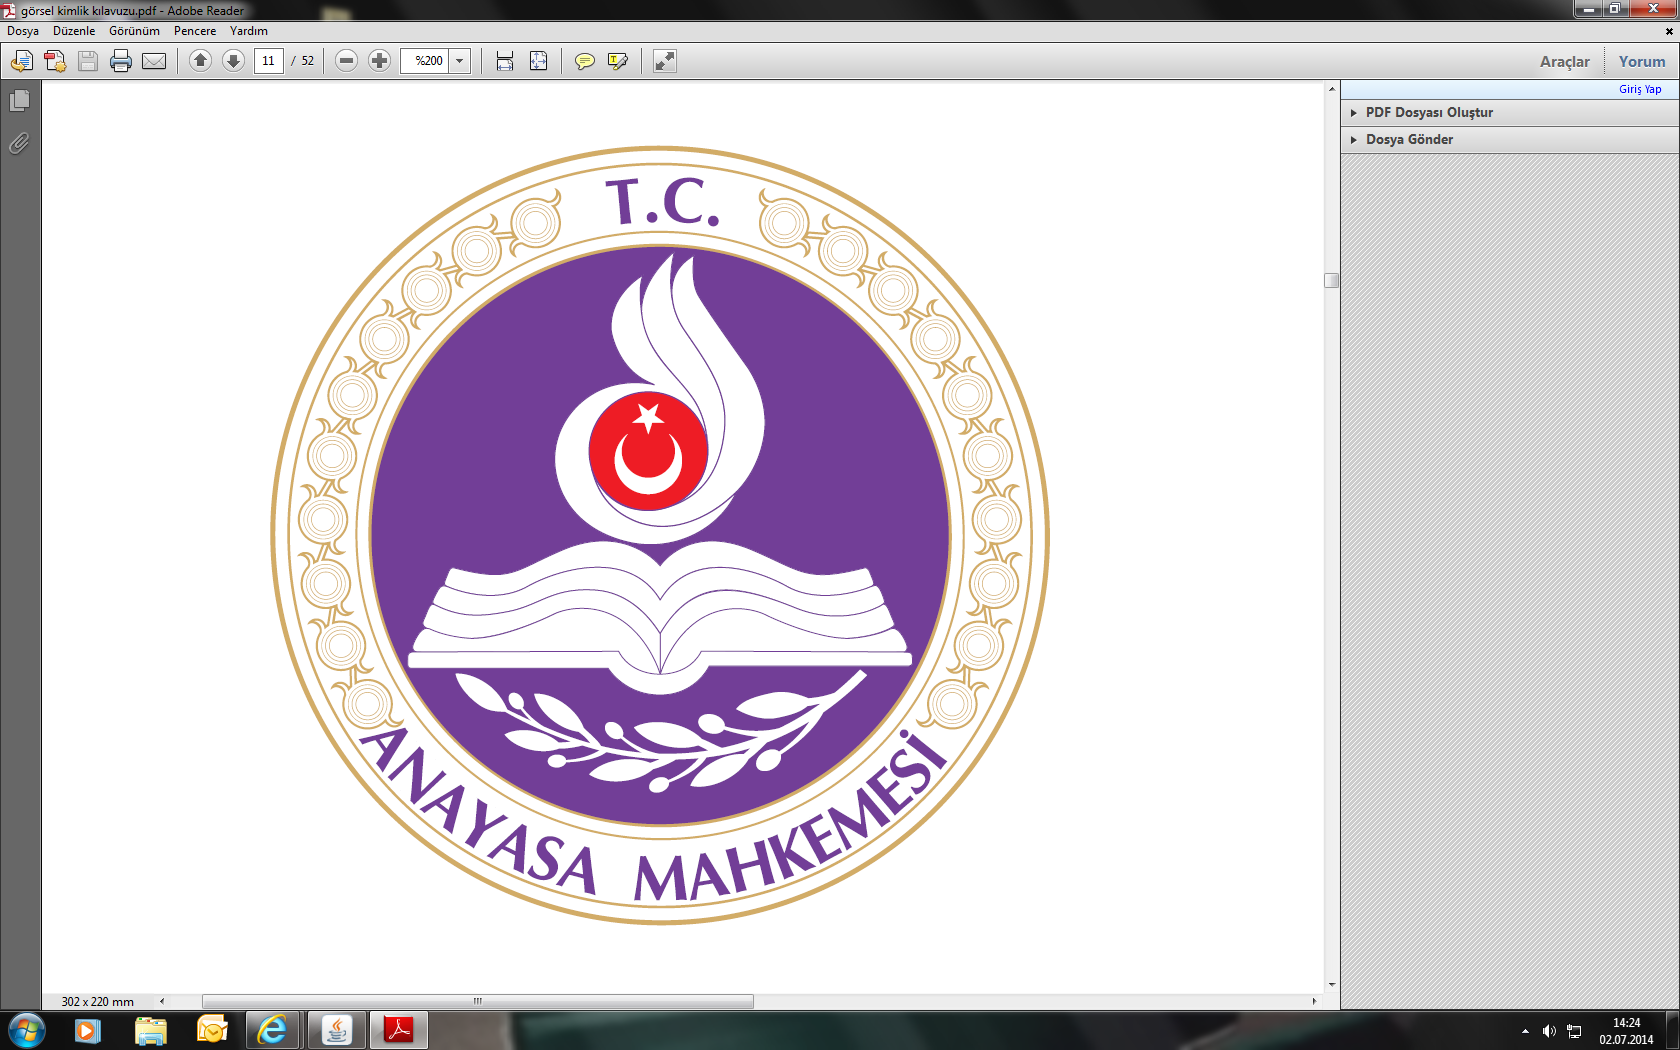Show hidden tray icons arrow
This screenshot has width=1680, height=1050.
[x=1525, y=1031]
